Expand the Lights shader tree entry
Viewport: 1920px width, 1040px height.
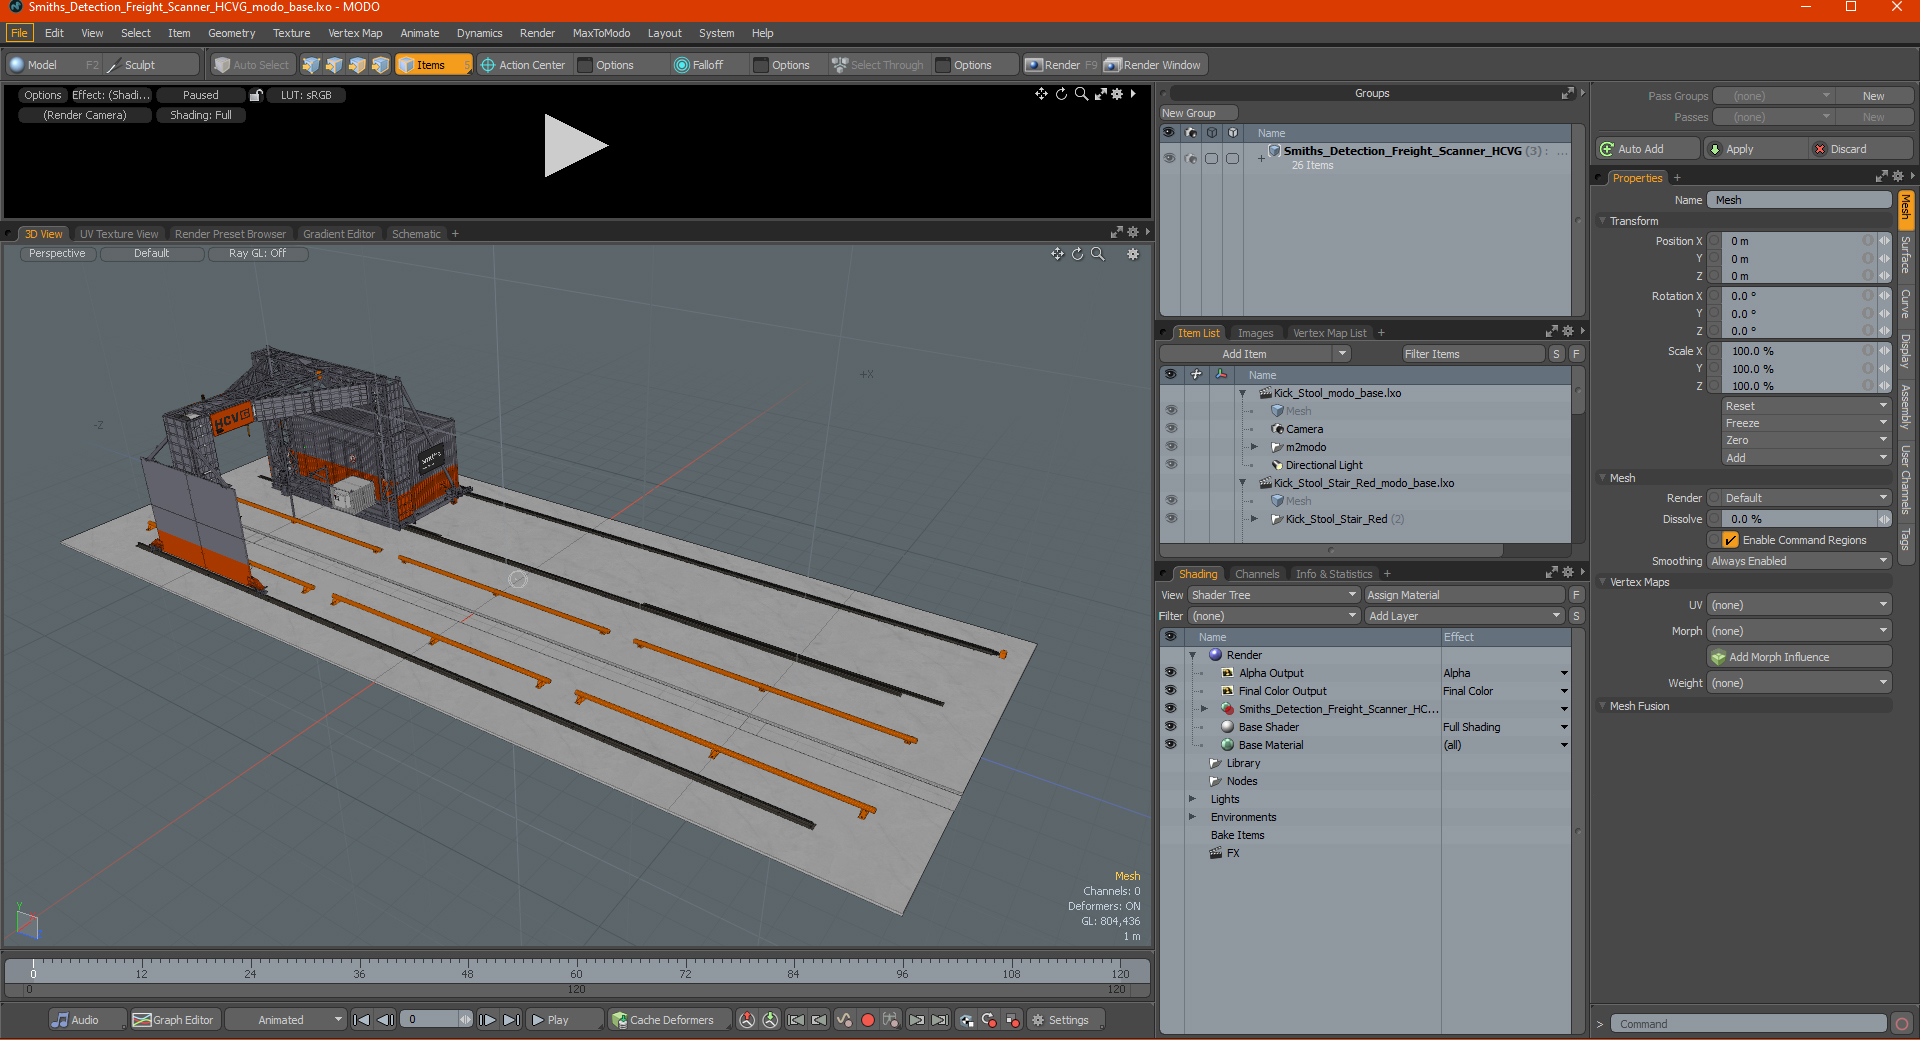(x=1192, y=799)
